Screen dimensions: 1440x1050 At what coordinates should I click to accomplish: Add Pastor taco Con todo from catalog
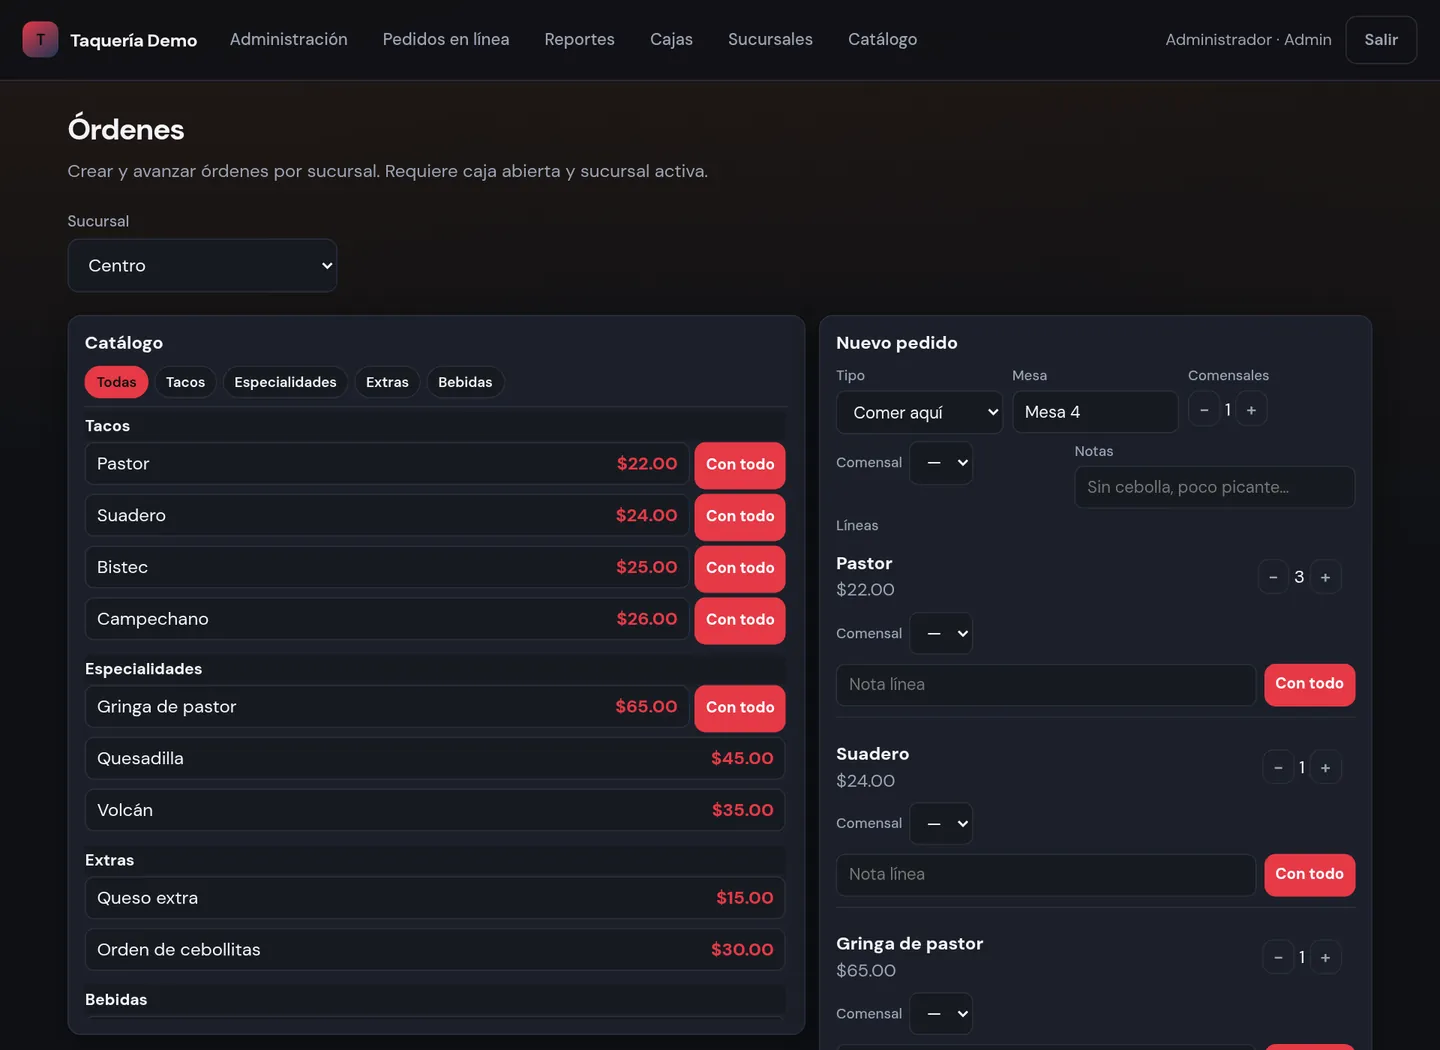740,465
